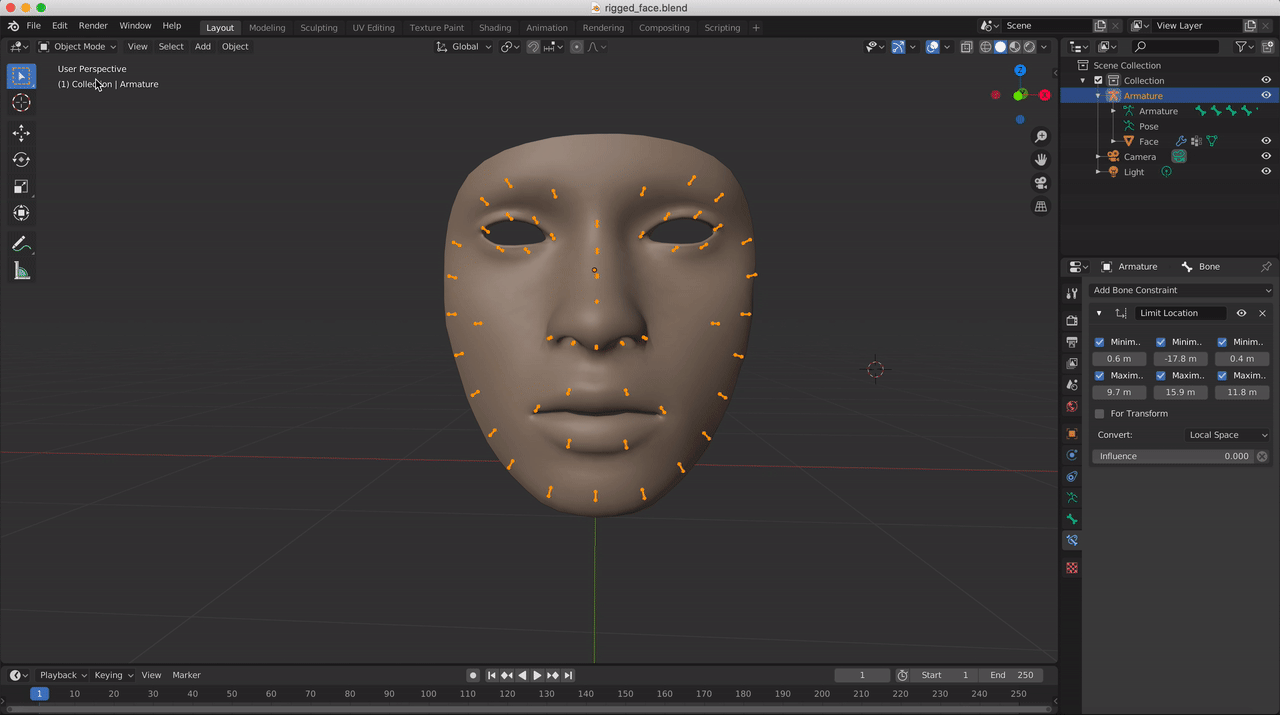This screenshot has height=715, width=1280.
Task: Open the Convert Local Space dropdown
Action: (x=1227, y=435)
